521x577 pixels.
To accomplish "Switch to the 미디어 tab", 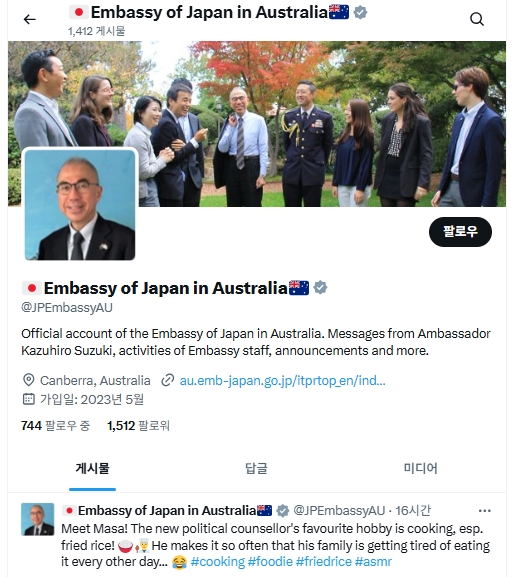I will (421, 468).
